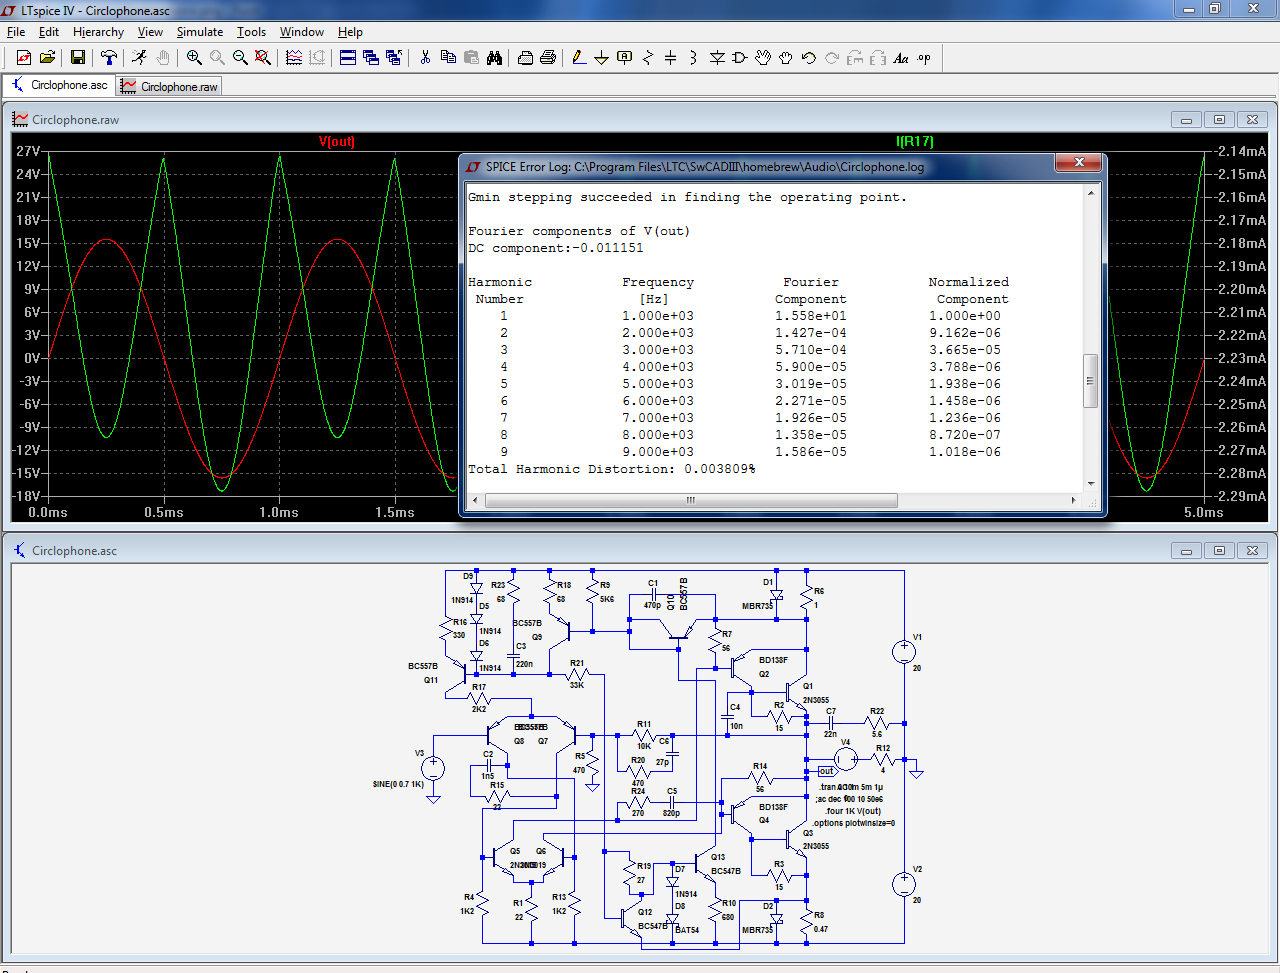This screenshot has width=1280, height=973.
Task: Zoom full extents with crossed magnifier icon
Action: coord(263,58)
